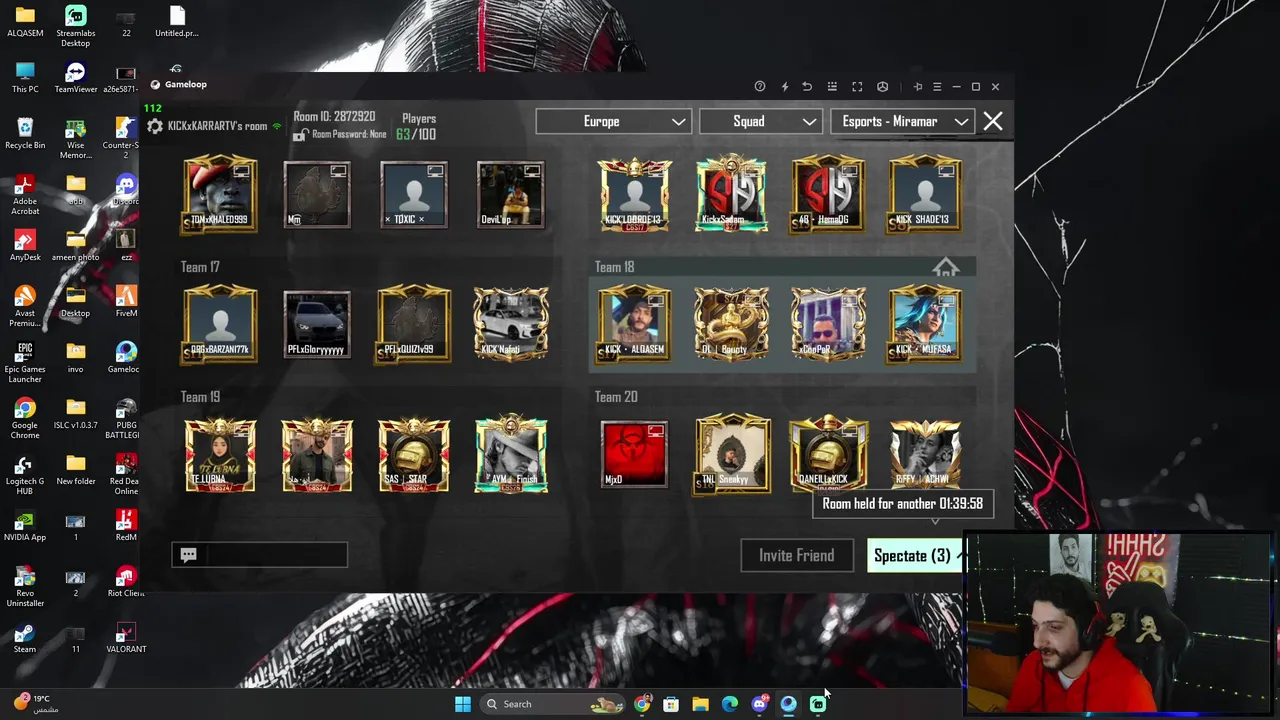Open Streamlabs Desktop desktop icon
Screen dimensions: 1280x720
click(75, 27)
